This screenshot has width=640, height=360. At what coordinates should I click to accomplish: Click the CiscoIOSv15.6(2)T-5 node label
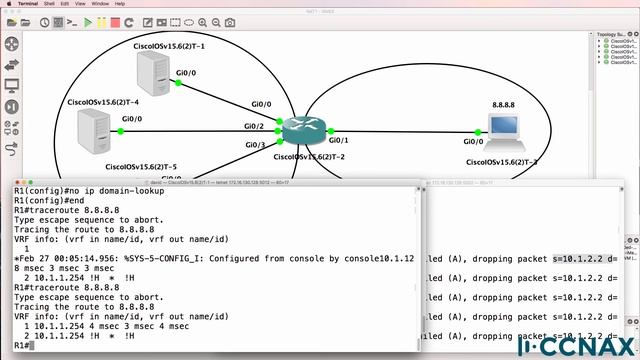coord(141,167)
